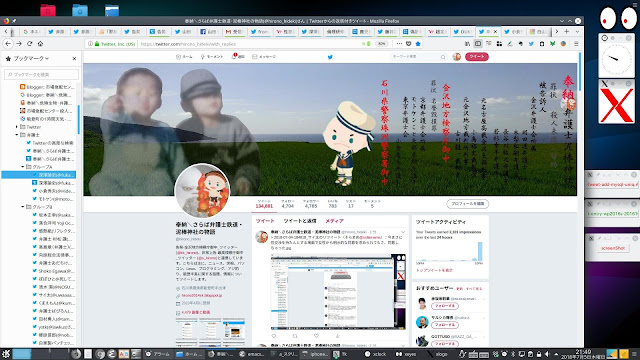Click the green padlock site security icon
Viewport: 640px width, 360px height.
coord(97,44)
